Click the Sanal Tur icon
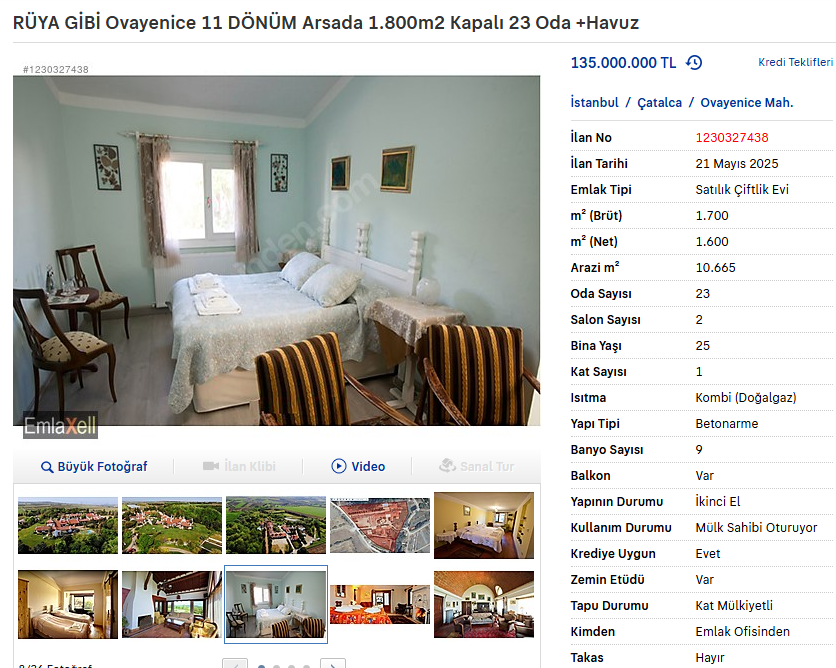This screenshot has width=836, height=668. pyautogui.click(x=447, y=465)
